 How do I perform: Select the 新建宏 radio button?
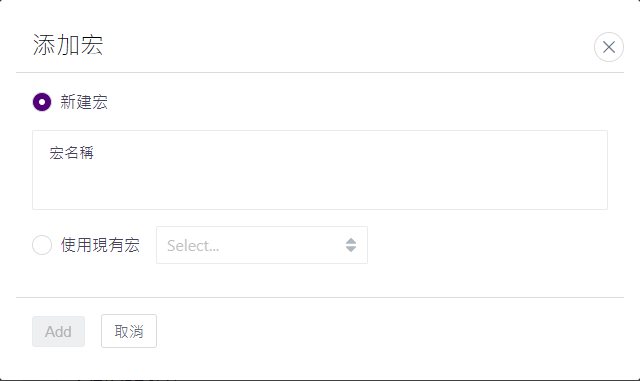(42, 102)
